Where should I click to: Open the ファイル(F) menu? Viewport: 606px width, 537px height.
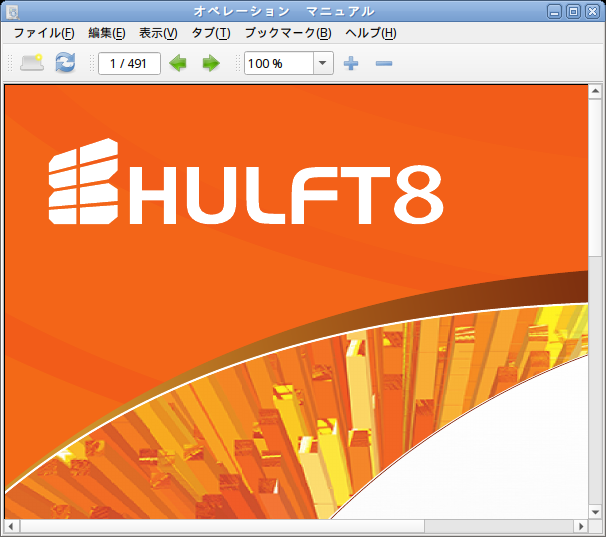44,33
